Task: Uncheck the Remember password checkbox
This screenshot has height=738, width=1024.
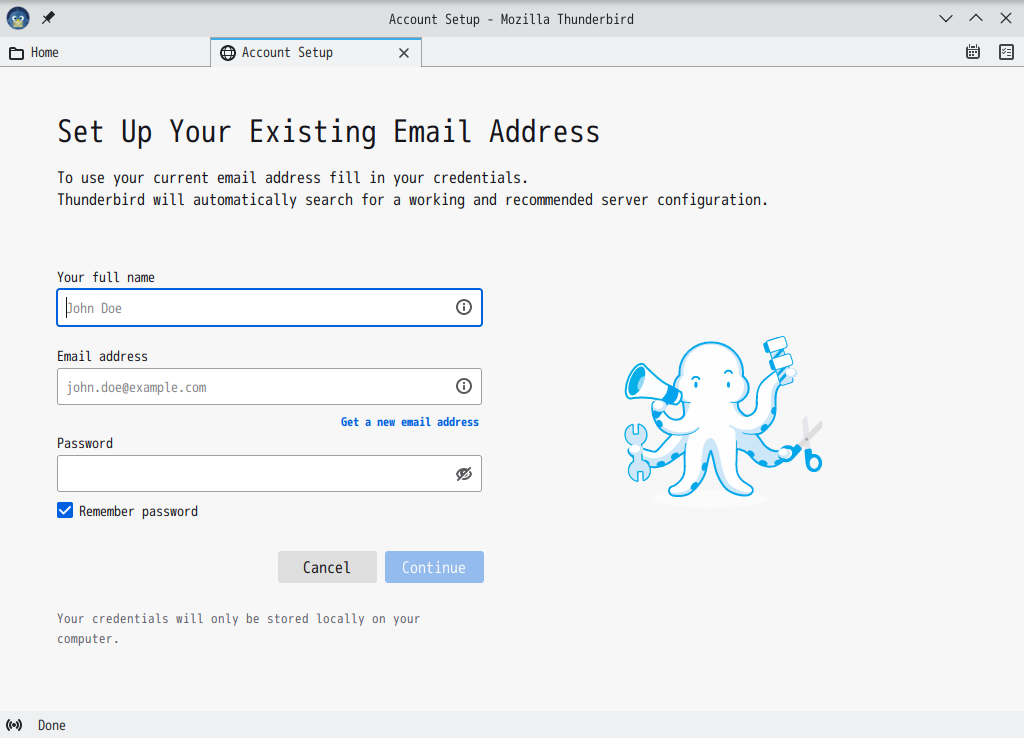Action: (65, 510)
